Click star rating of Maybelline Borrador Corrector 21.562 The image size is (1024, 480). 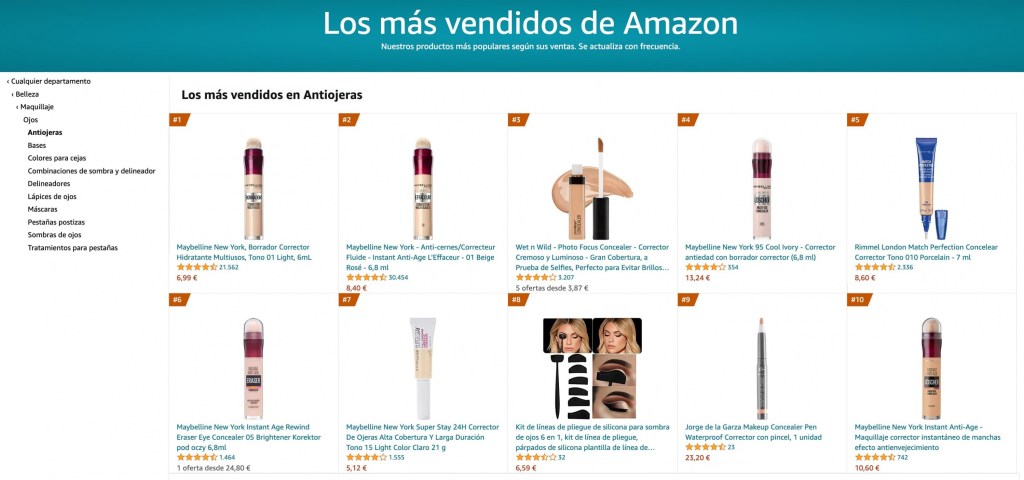(x=197, y=267)
